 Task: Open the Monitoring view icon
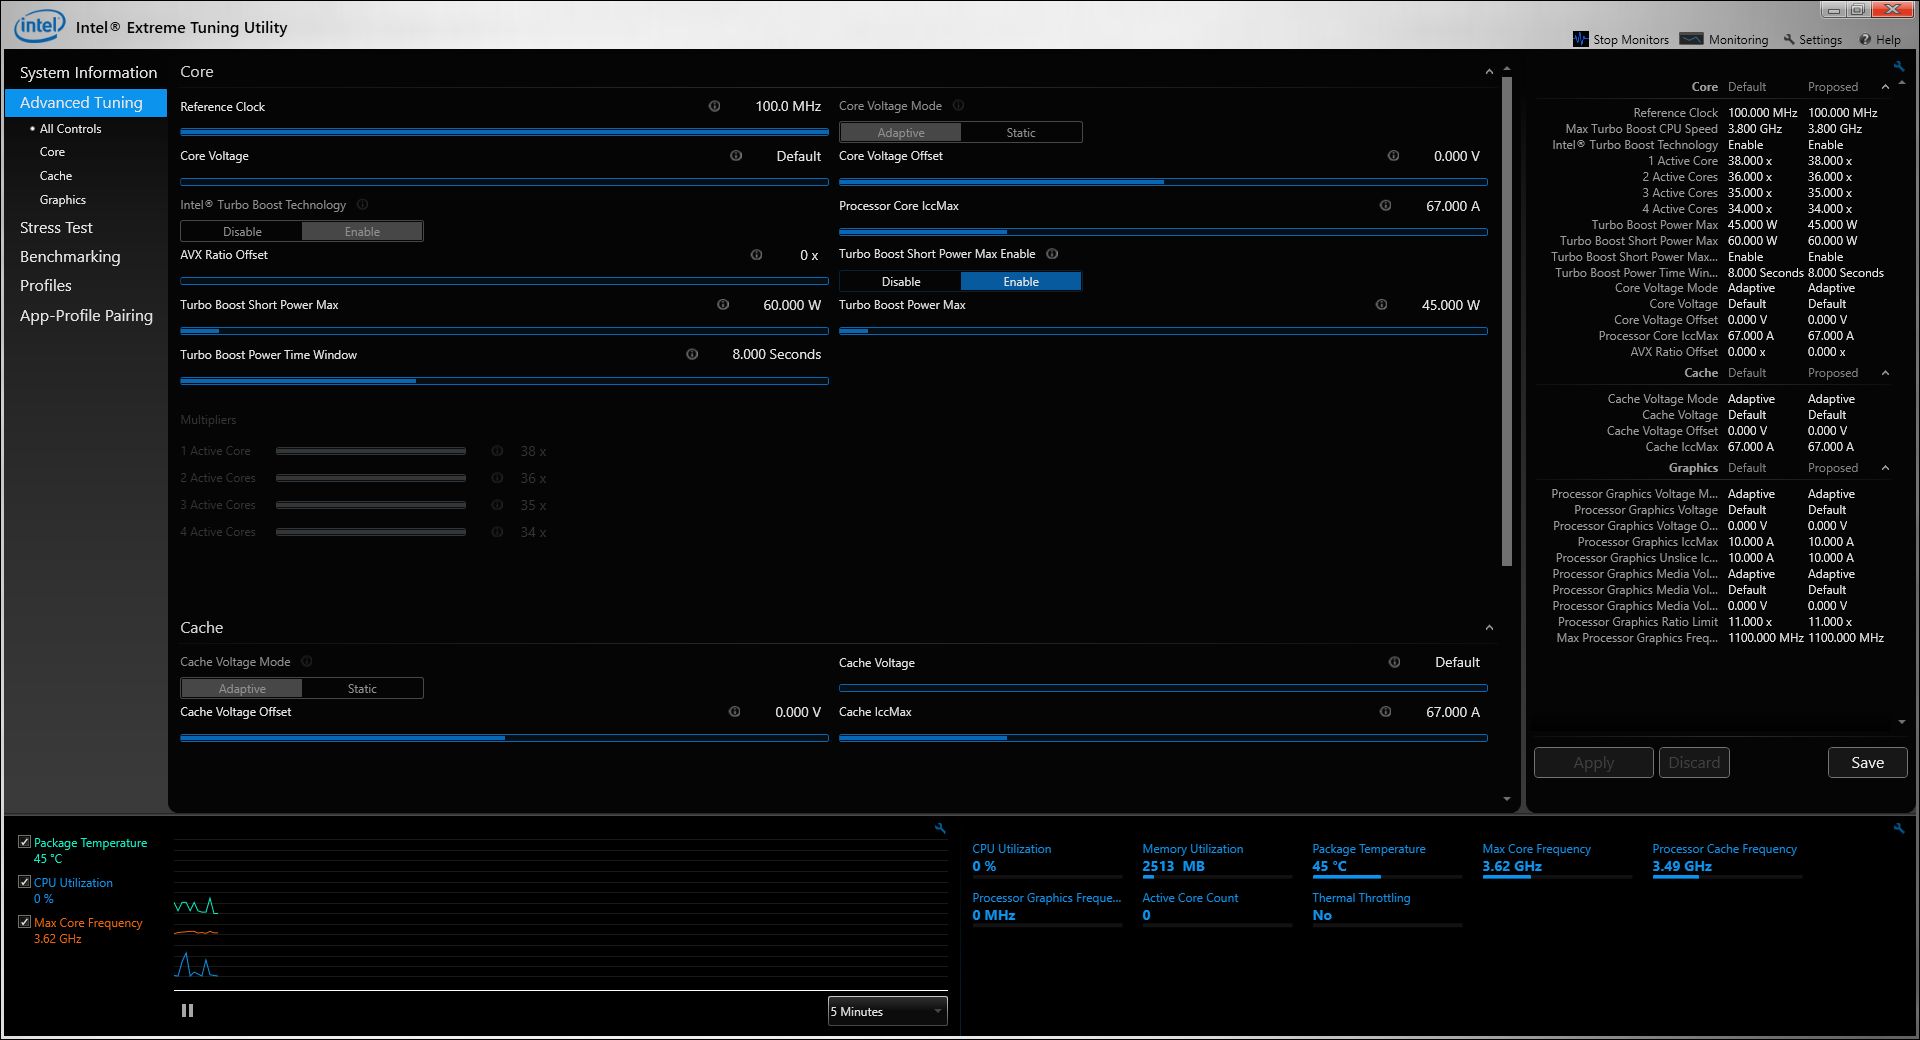point(1691,39)
